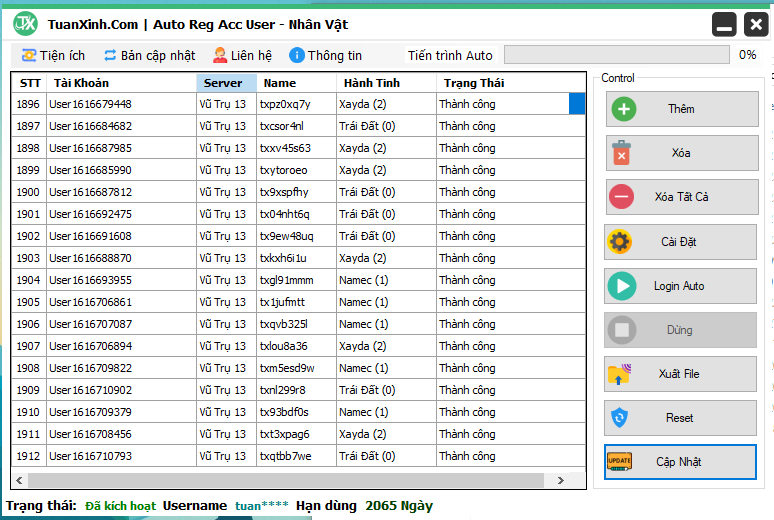Click the red minus Xóa Tất Cả icon
This screenshot has width=774, height=520.
(621, 197)
